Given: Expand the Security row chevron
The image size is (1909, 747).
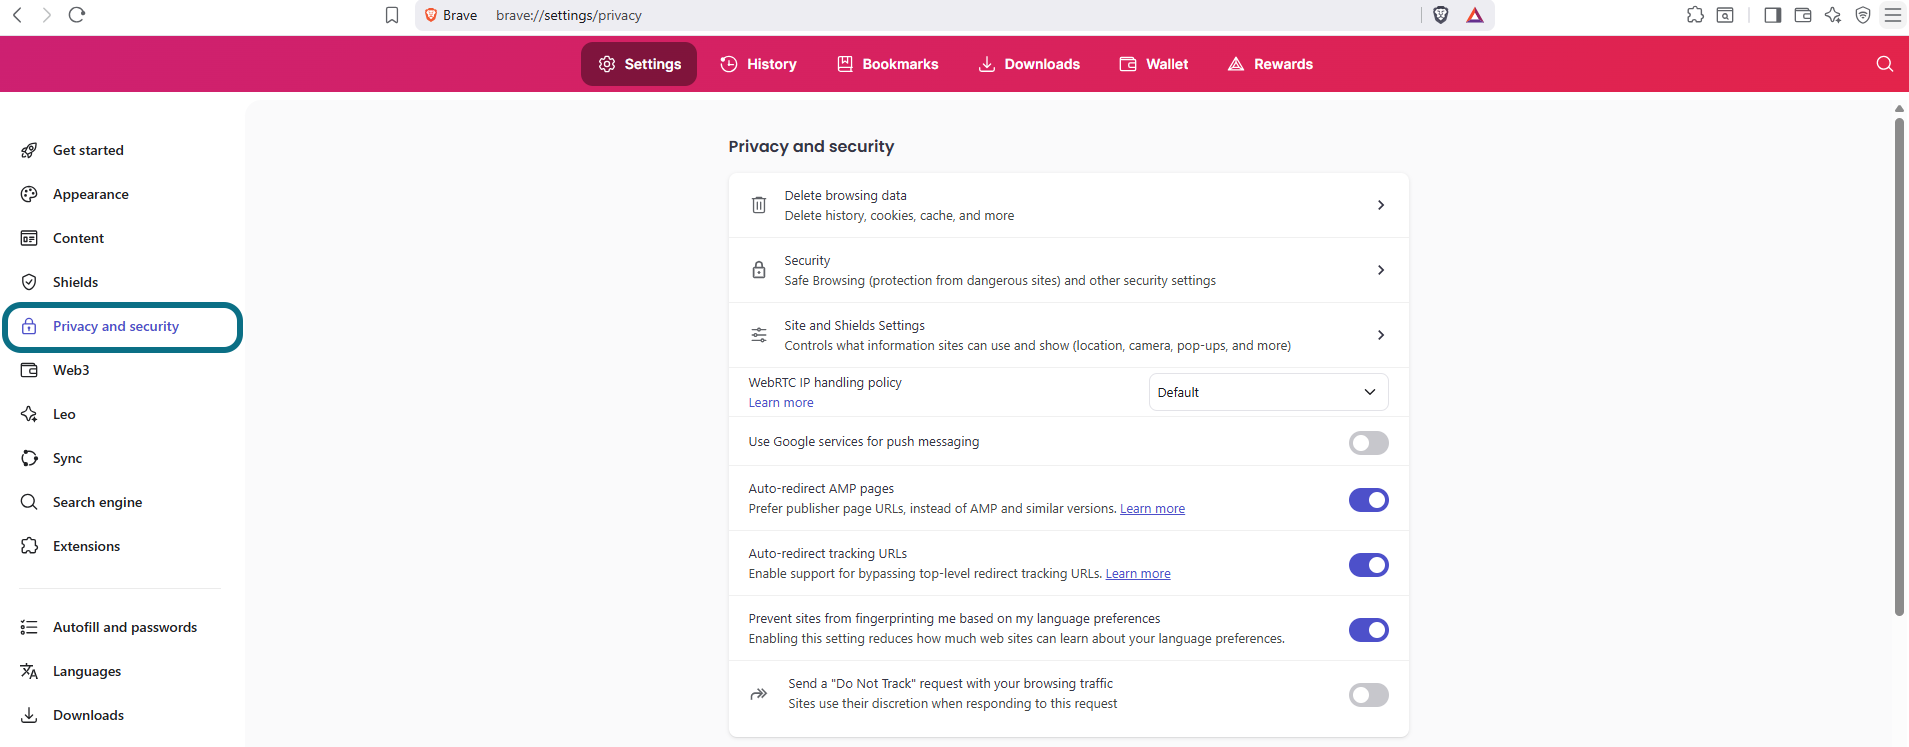Looking at the screenshot, I should point(1381,270).
